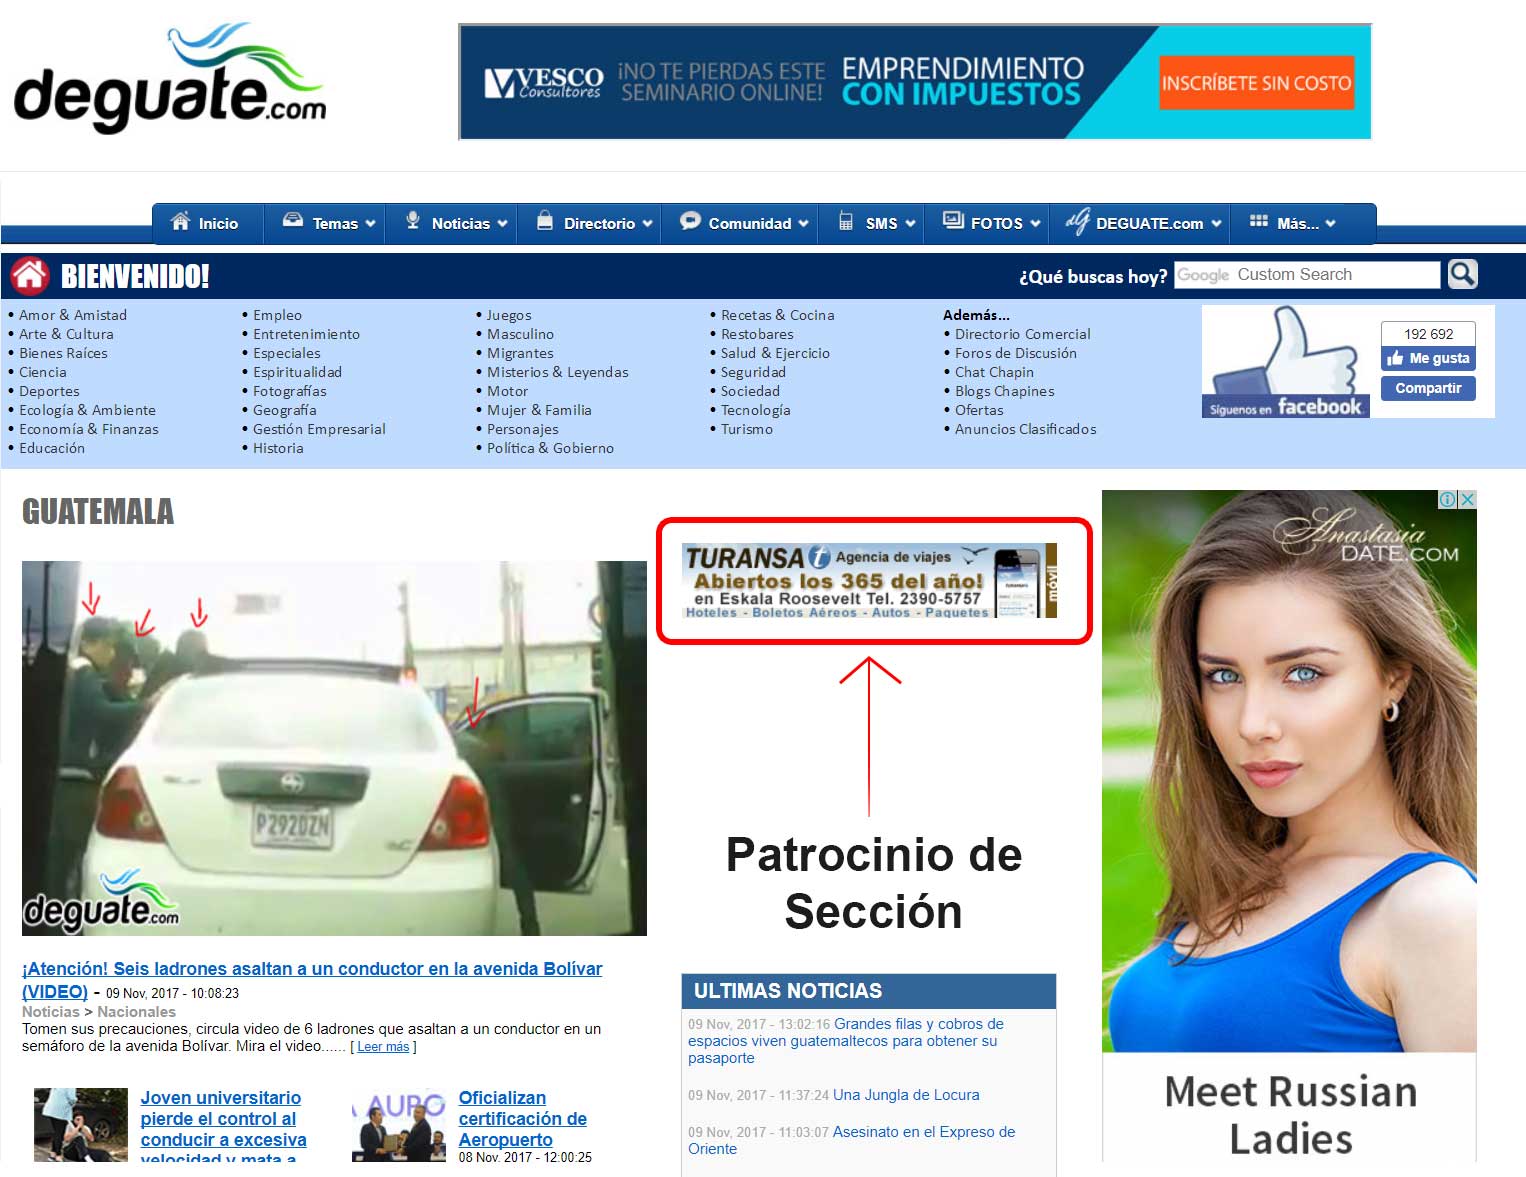Click the ULTIMAS NOTICIAS panel header

pos(869,991)
